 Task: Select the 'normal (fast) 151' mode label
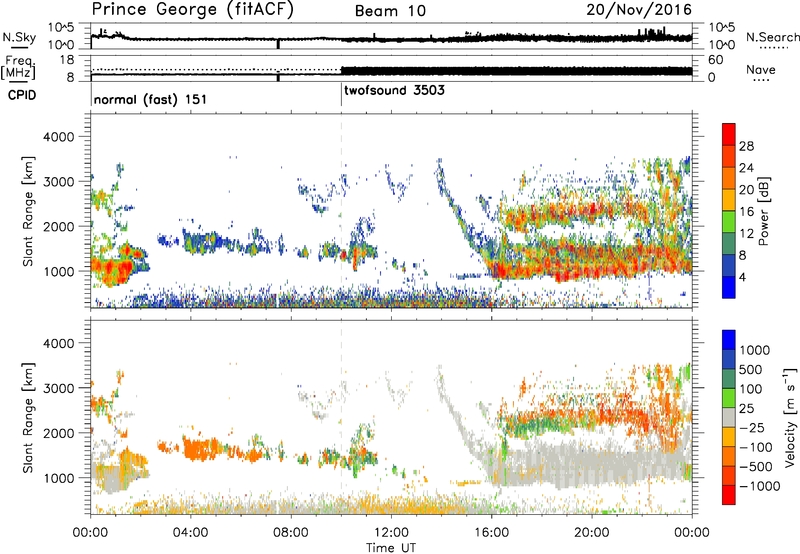(x=150, y=99)
